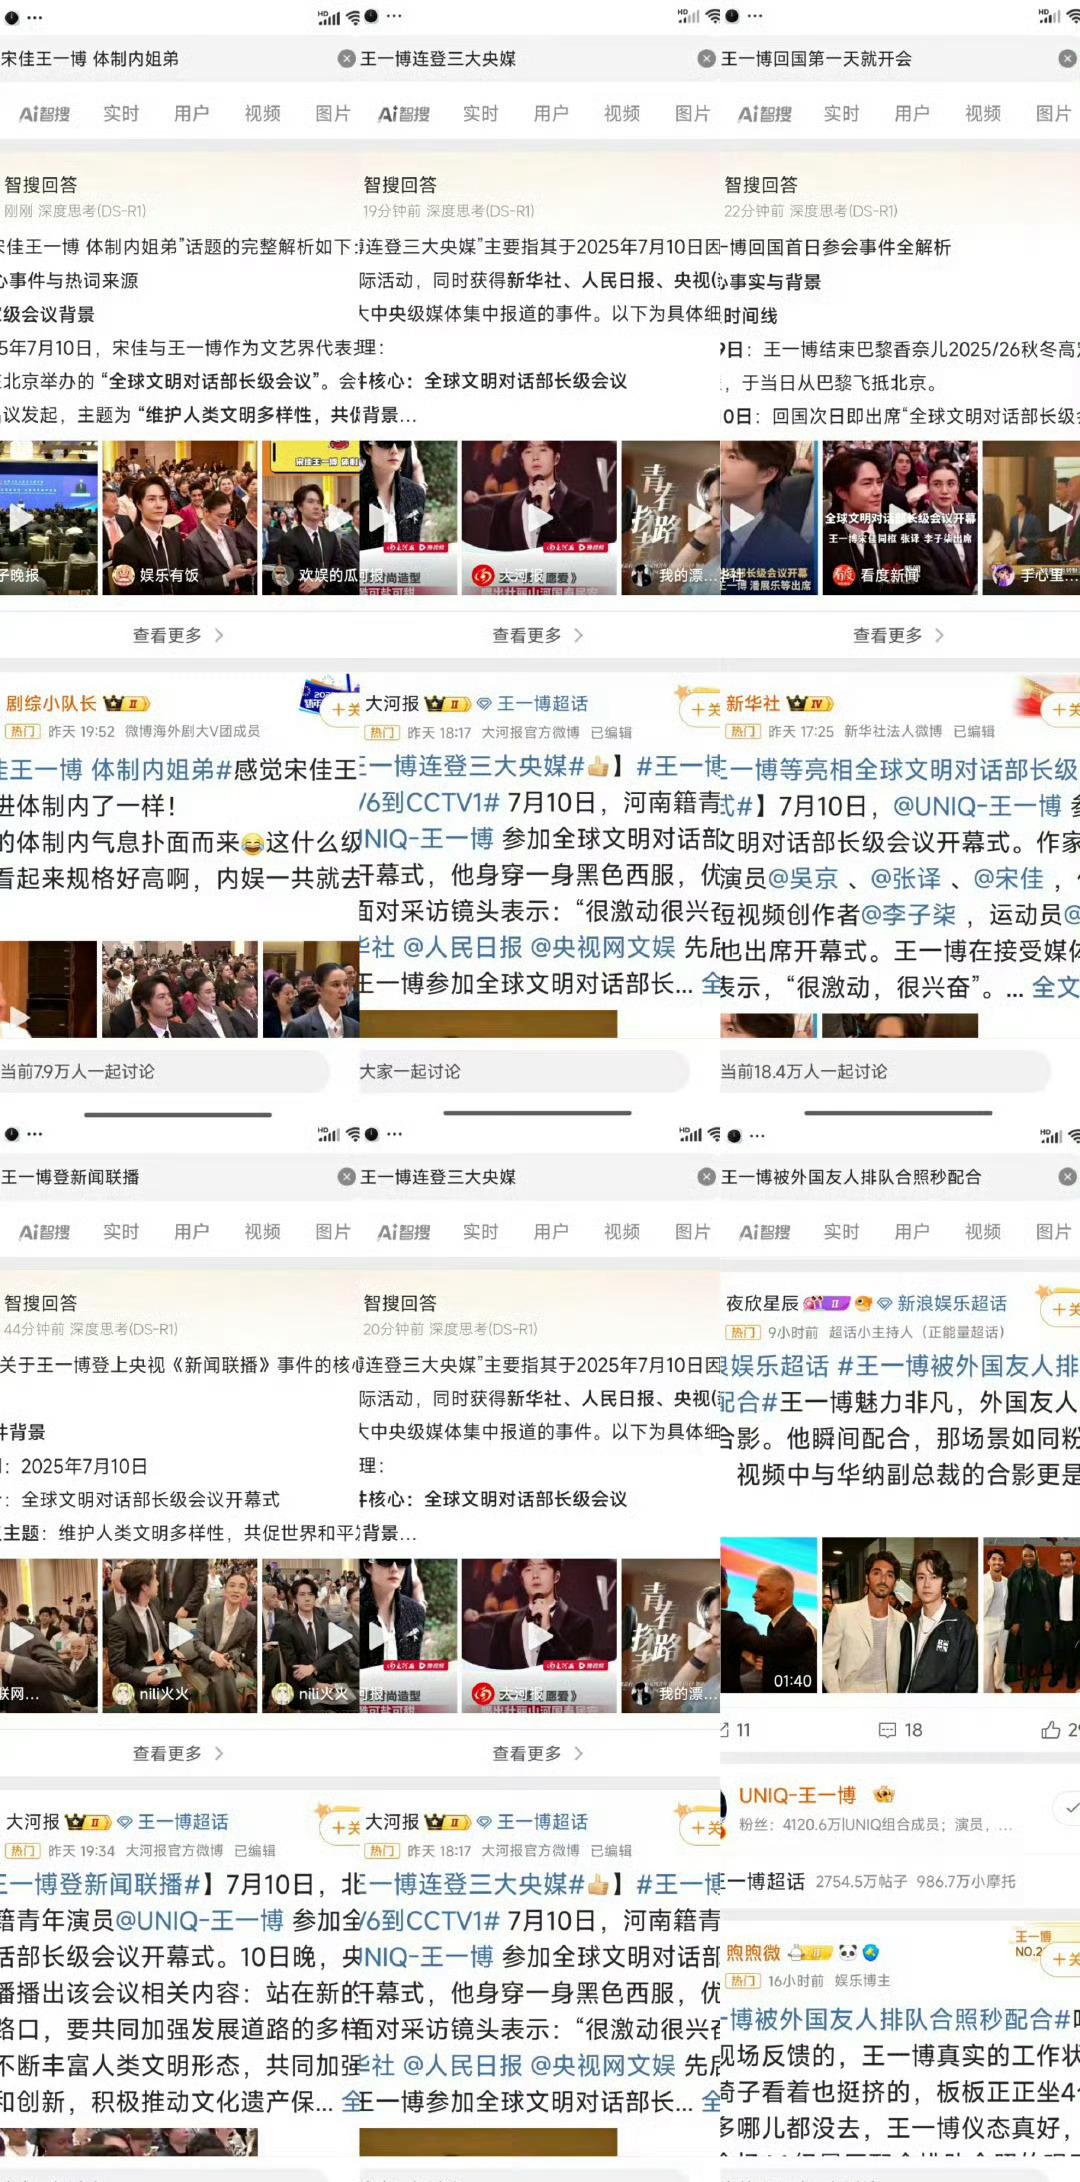Follow 剧综小队长 with the + button
This screenshot has width=1080, height=2182.
pos(342,709)
